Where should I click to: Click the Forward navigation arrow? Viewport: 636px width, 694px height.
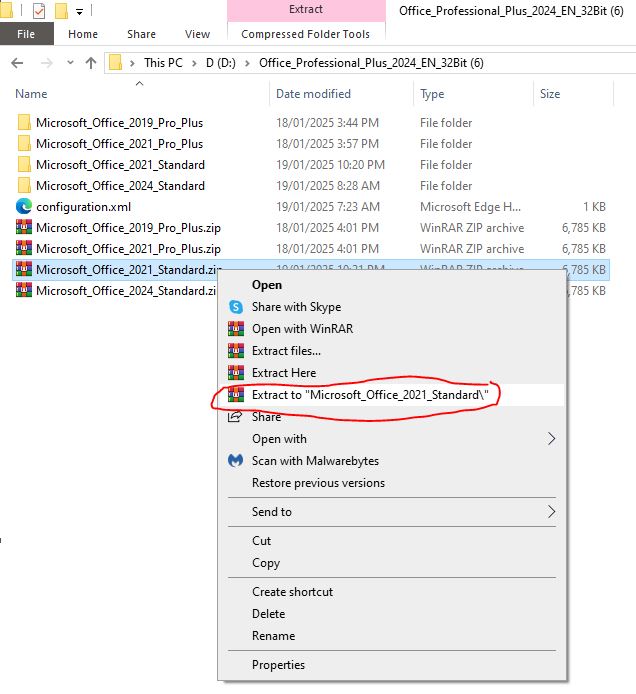[x=46, y=63]
